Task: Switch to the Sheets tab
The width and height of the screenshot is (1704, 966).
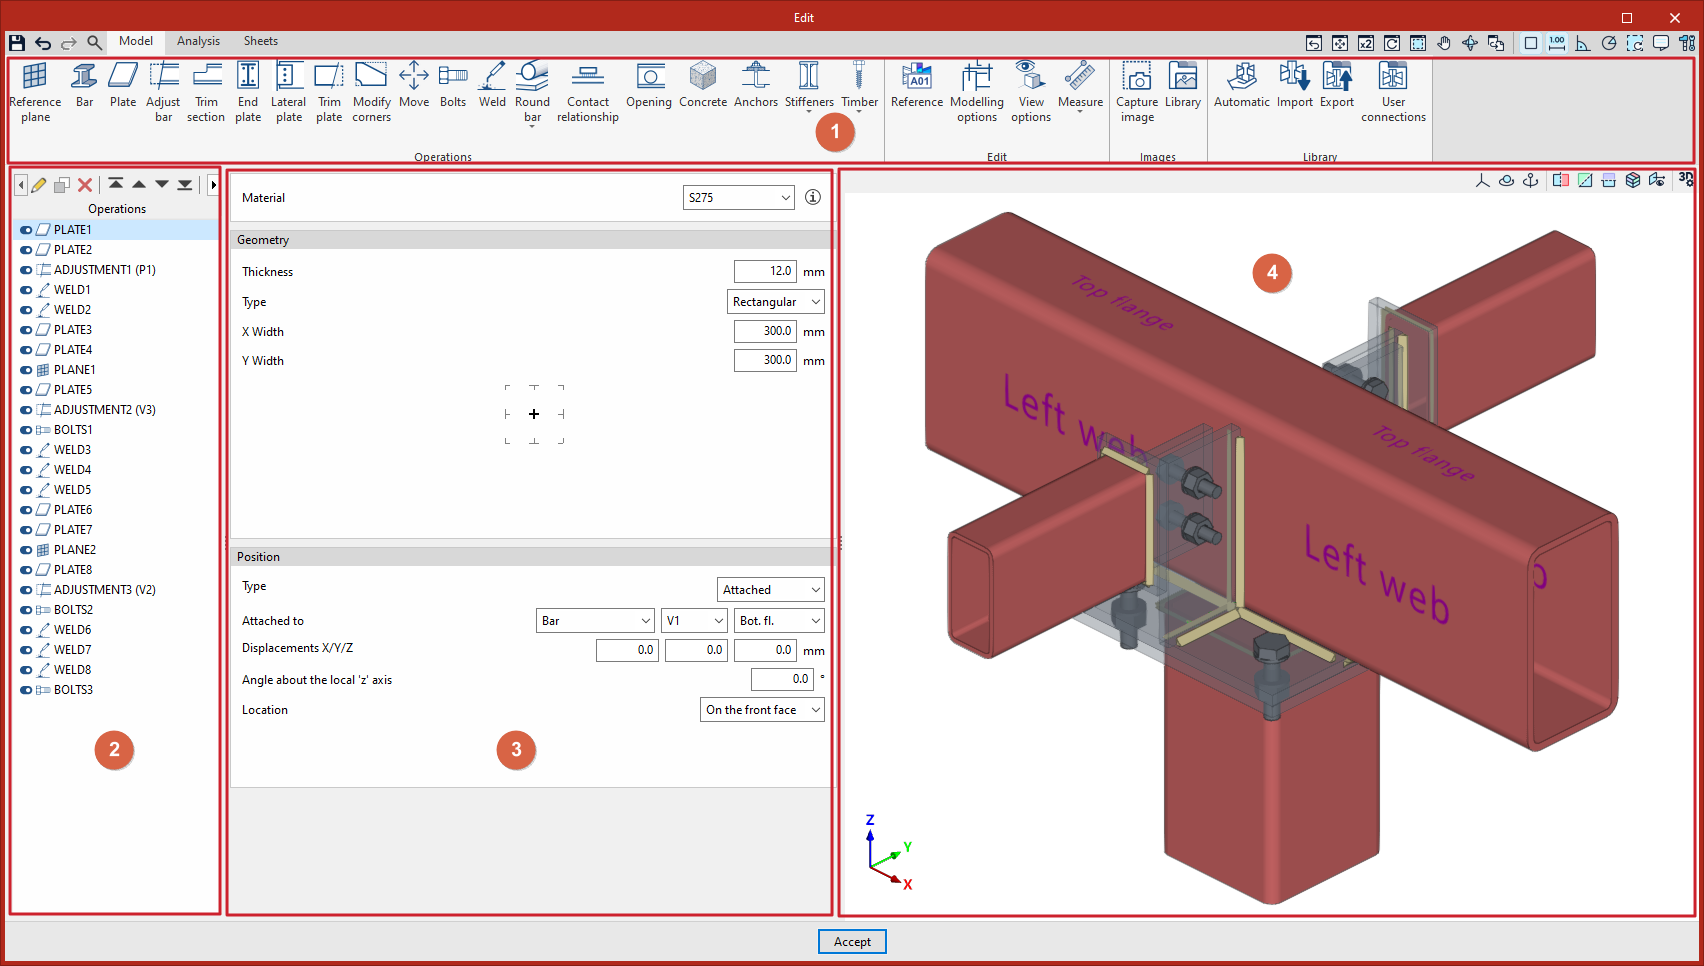Action: (x=261, y=41)
